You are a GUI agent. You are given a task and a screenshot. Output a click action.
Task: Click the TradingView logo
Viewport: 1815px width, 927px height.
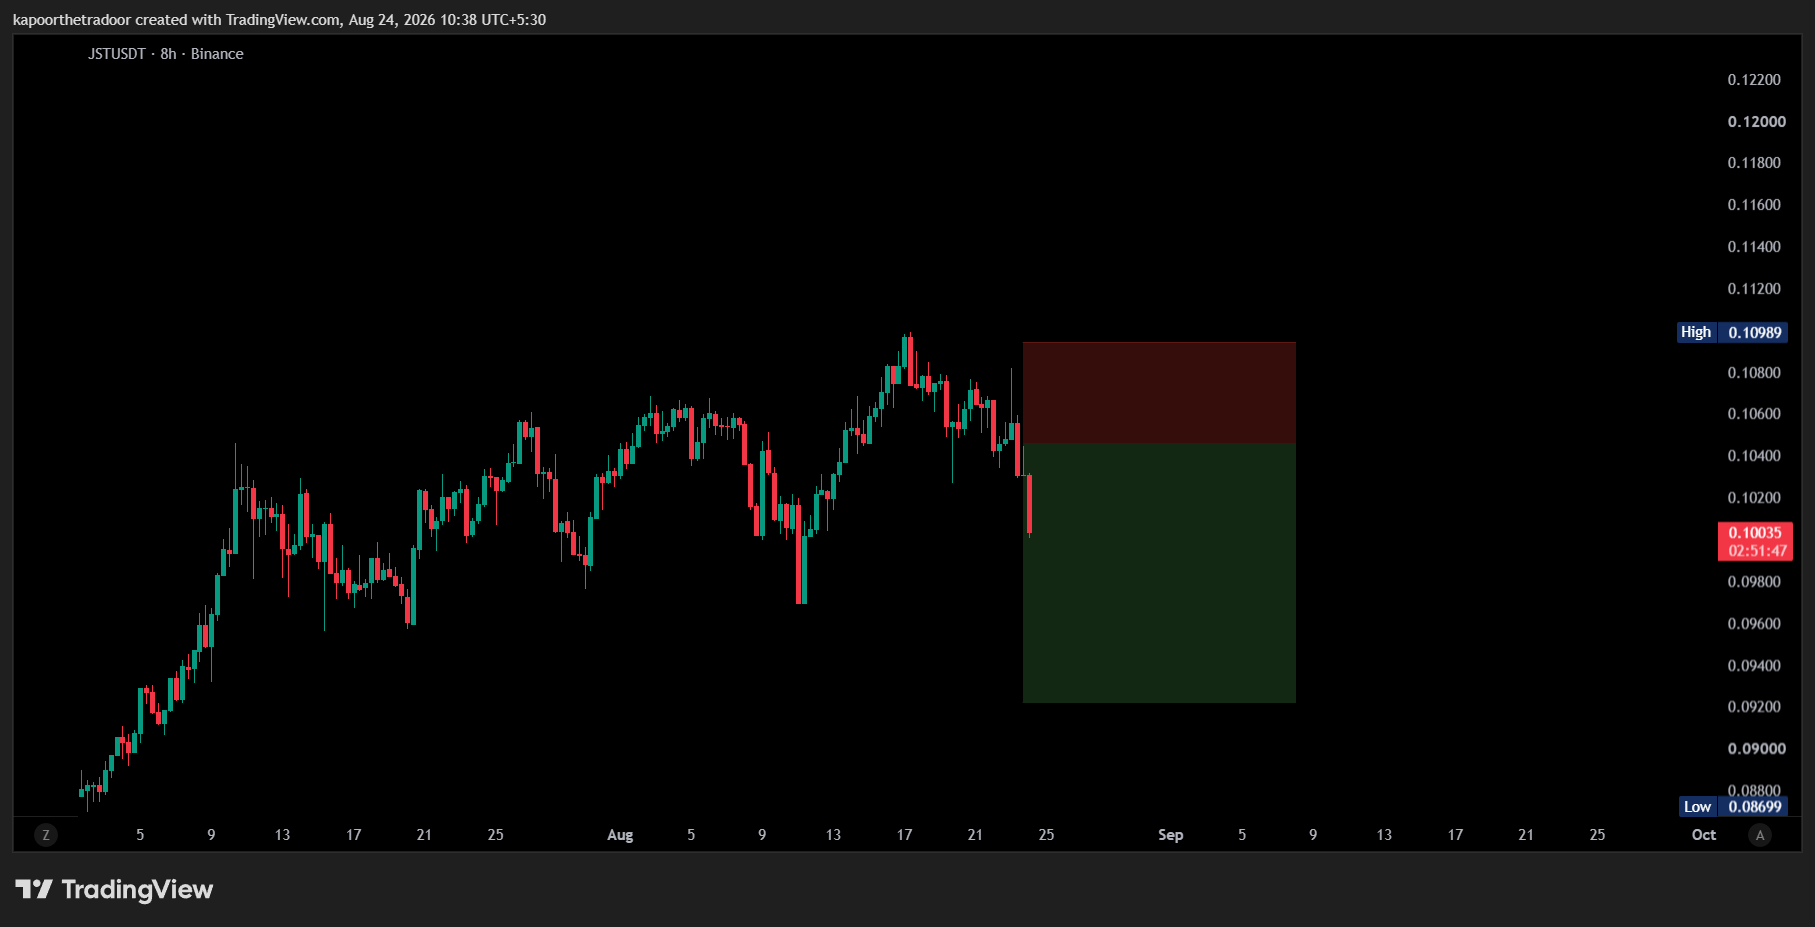pos(114,889)
